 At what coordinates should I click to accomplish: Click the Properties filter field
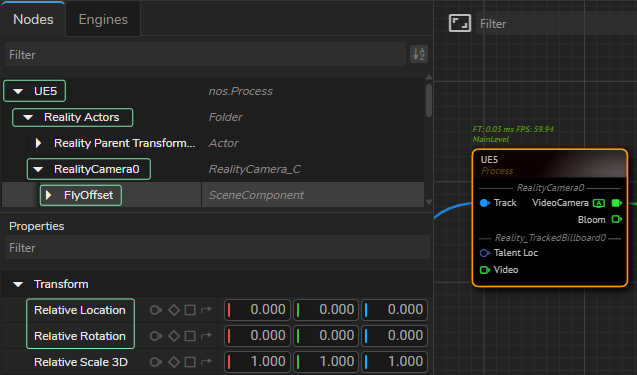click(x=217, y=248)
